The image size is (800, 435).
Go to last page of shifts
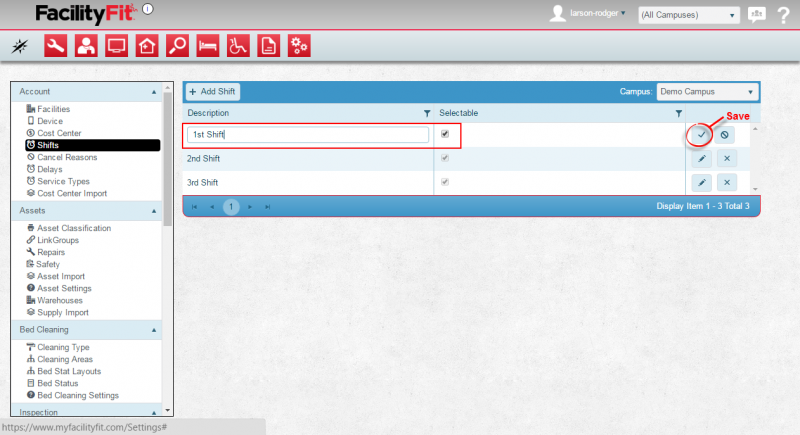pyautogui.click(x=268, y=207)
